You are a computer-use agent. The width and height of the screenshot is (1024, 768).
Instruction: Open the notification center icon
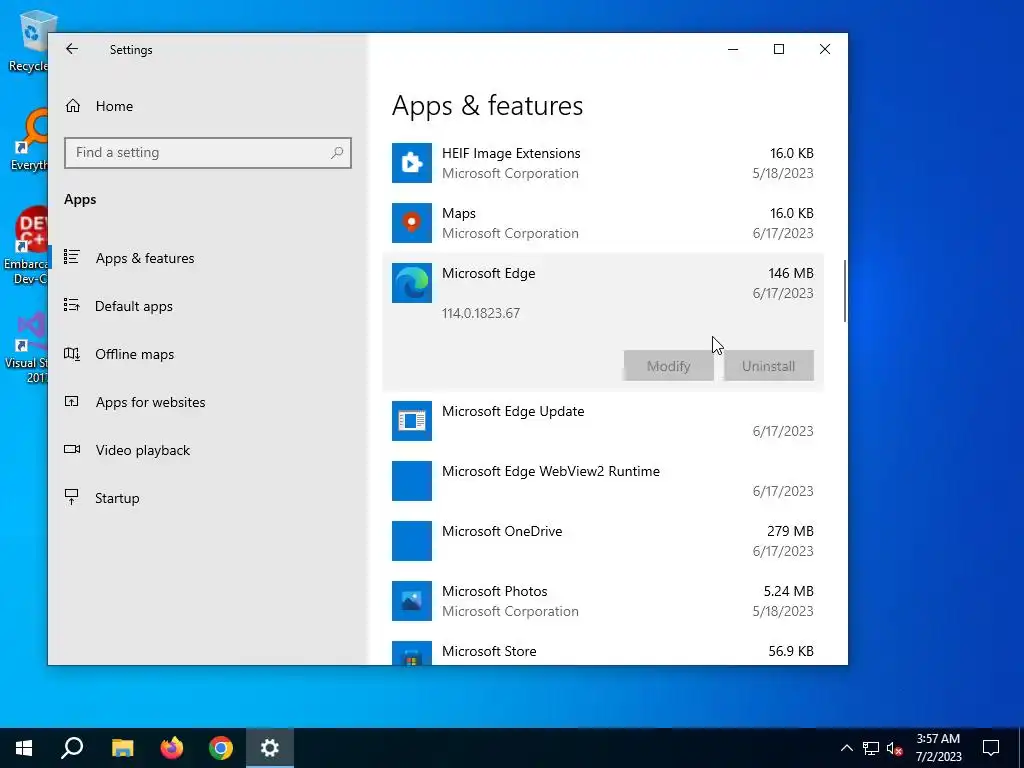991,748
